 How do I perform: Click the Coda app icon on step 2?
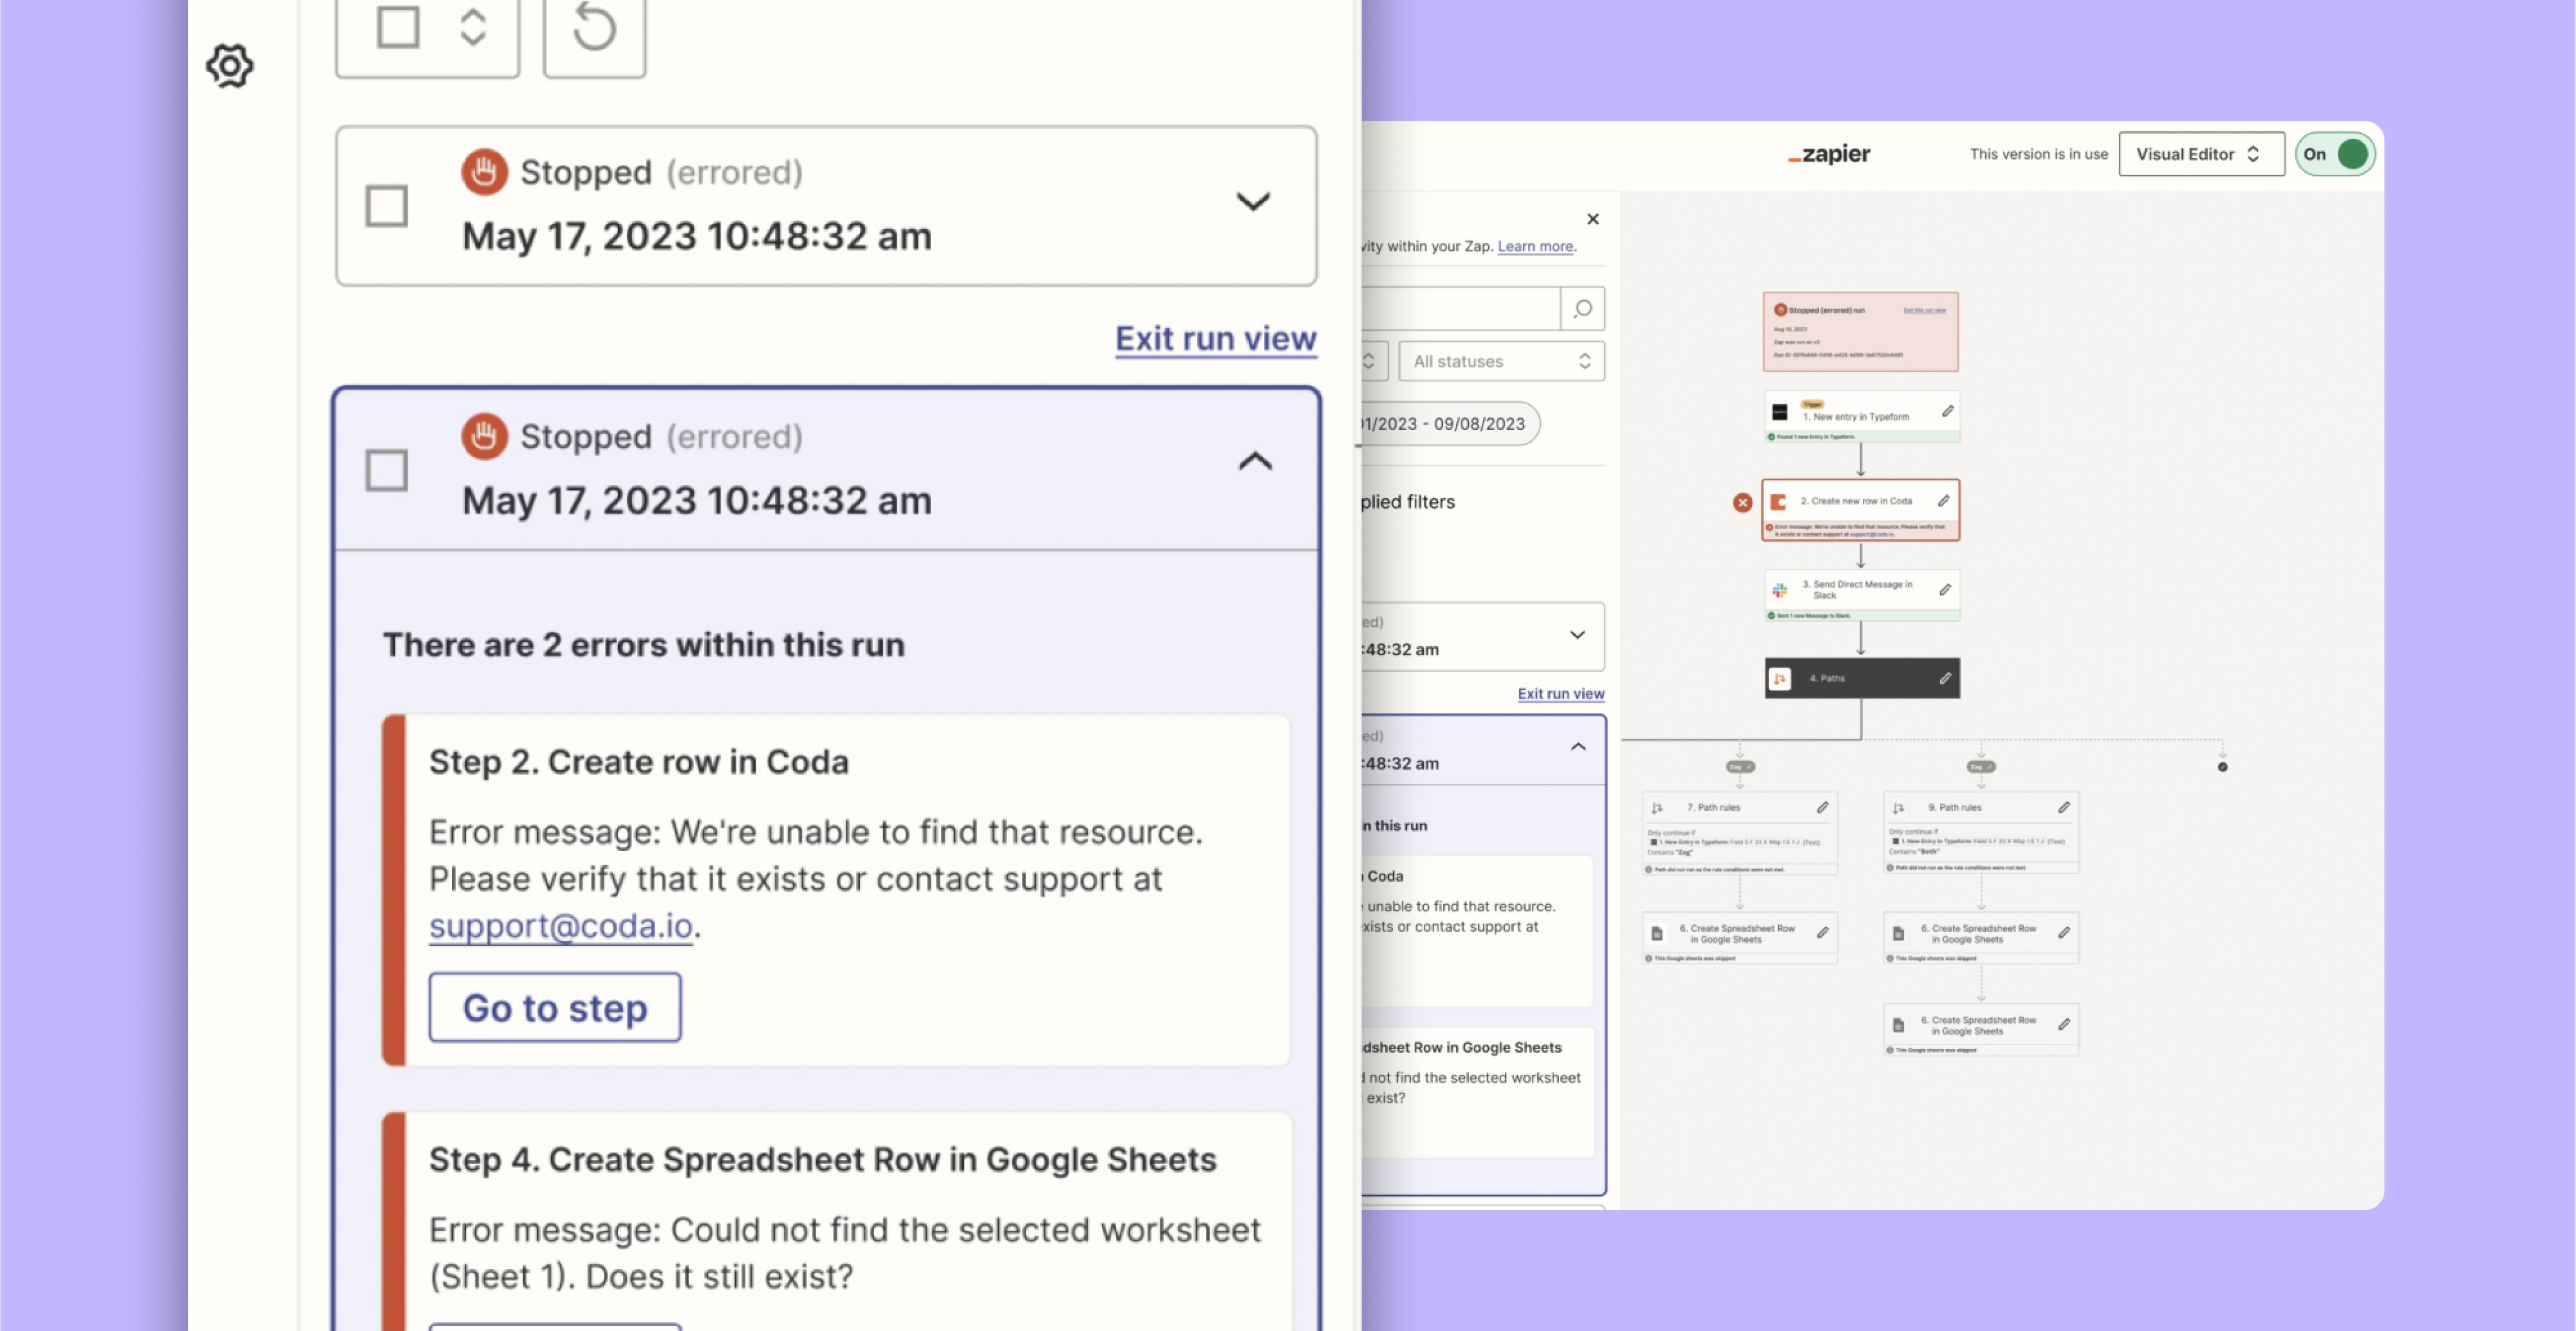pos(1778,502)
